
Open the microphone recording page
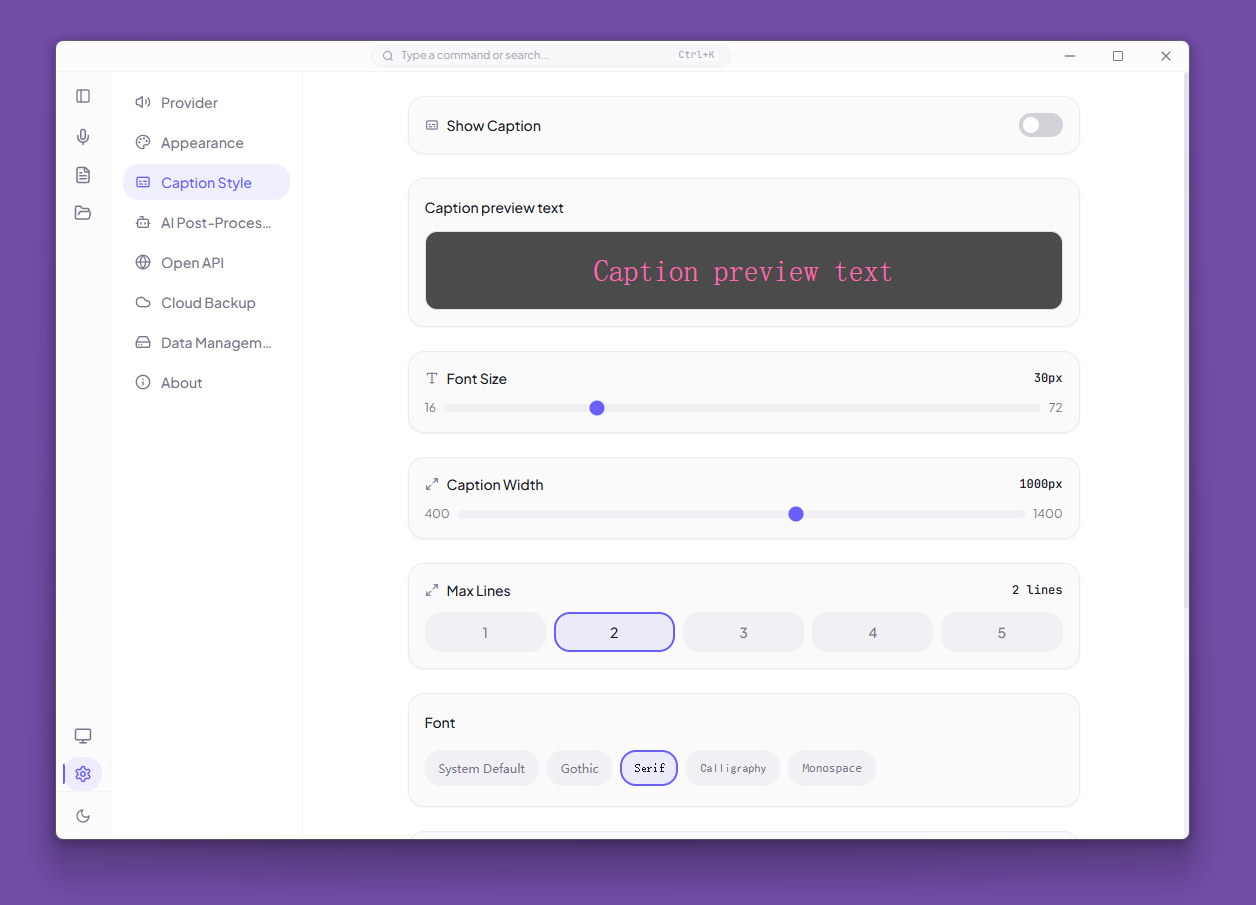click(x=83, y=137)
